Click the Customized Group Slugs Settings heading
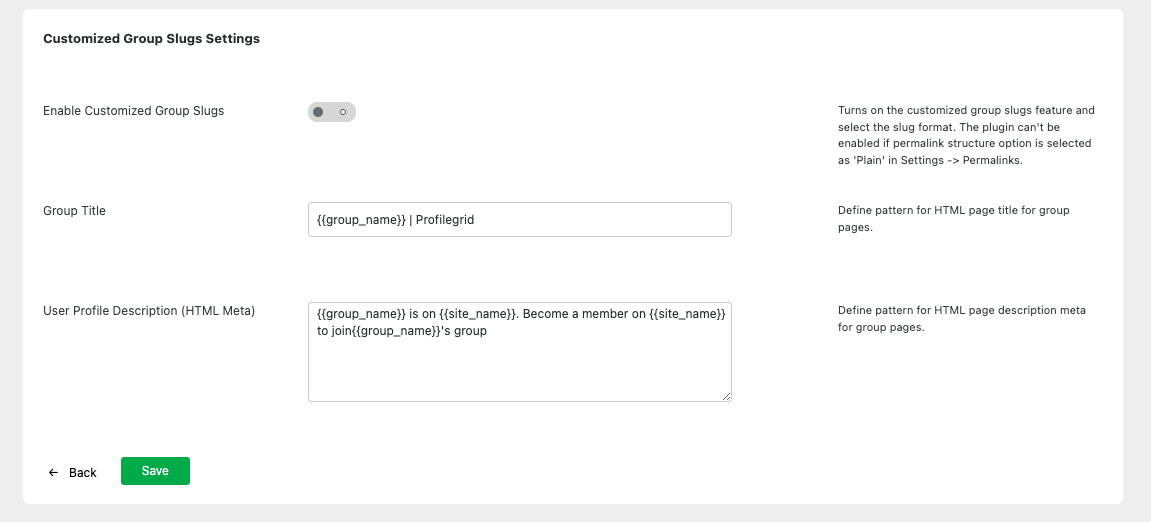Viewport: 1151px width, 522px height. click(151, 39)
